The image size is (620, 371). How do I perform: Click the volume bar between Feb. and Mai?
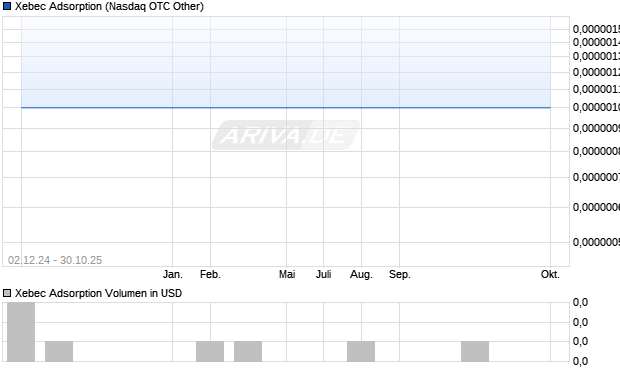tap(248, 351)
